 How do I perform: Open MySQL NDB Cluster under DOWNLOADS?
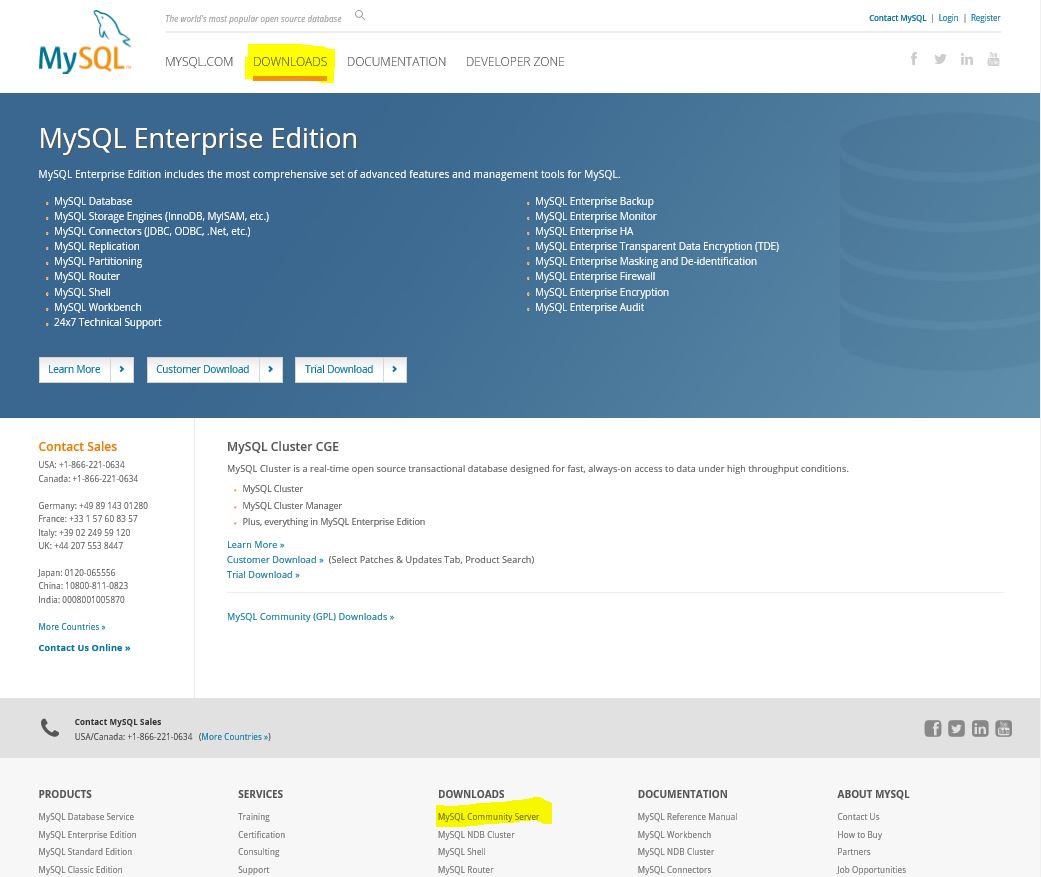(x=476, y=835)
